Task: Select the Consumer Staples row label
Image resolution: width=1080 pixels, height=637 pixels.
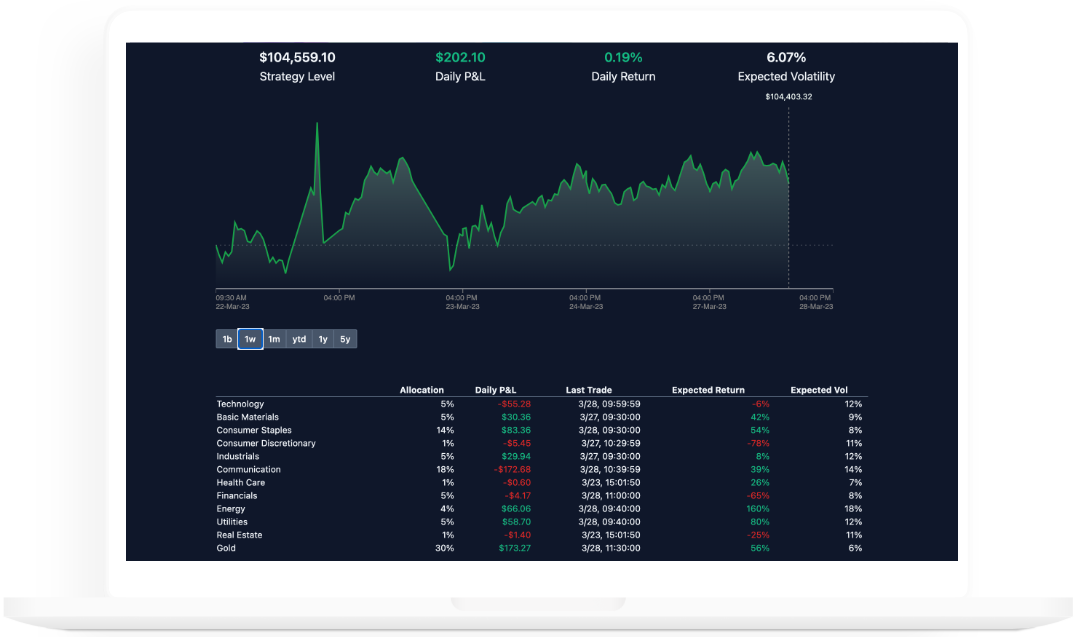Action: (254, 430)
